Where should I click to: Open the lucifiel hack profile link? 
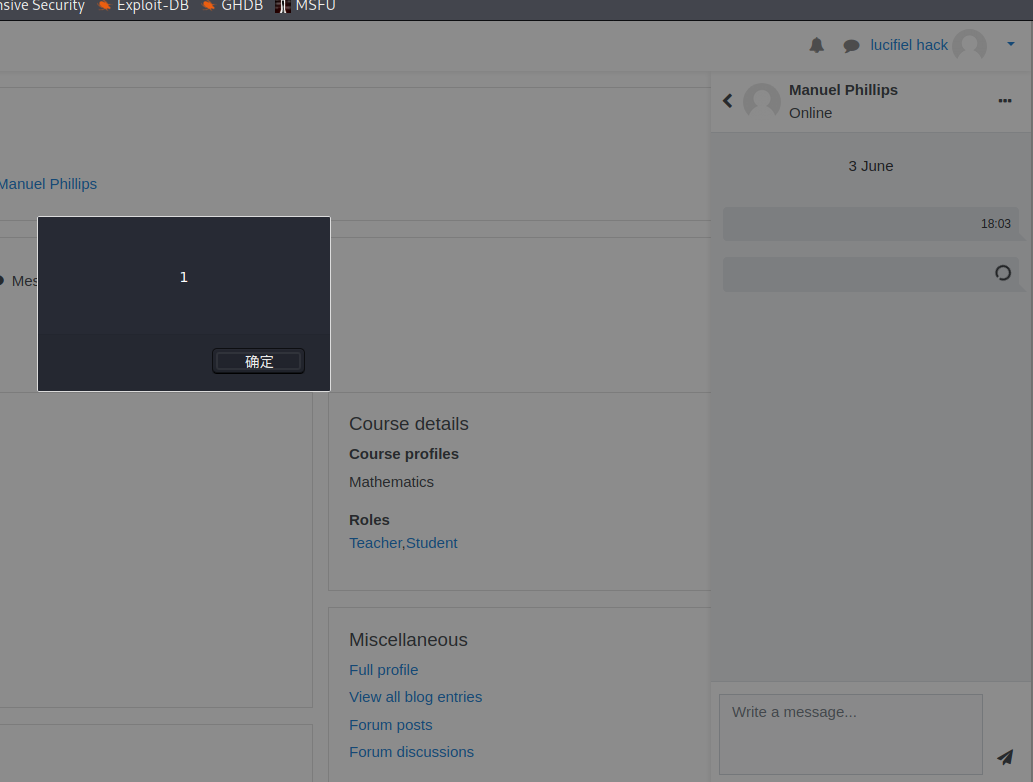click(908, 45)
